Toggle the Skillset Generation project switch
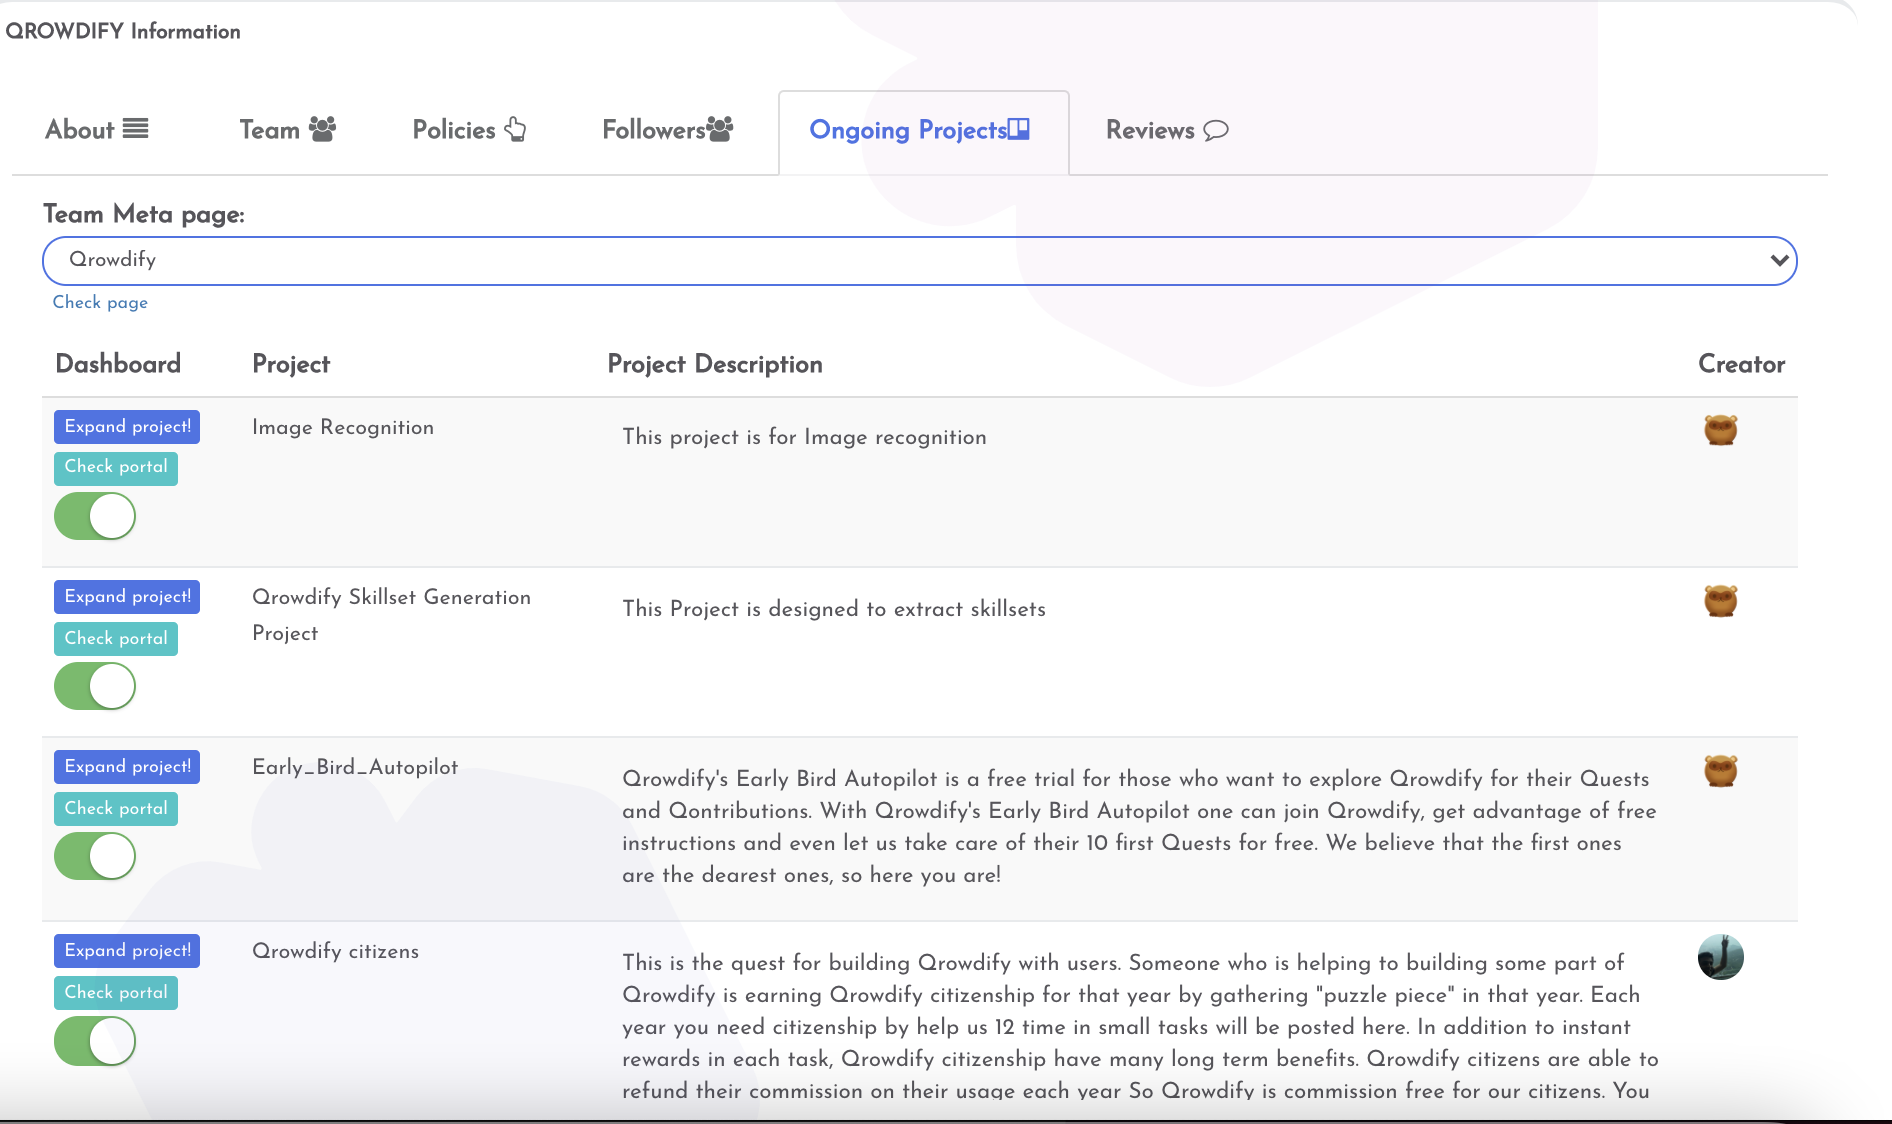The width and height of the screenshot is (1892, 1124). pyautogui.click(x=95, y=687)
